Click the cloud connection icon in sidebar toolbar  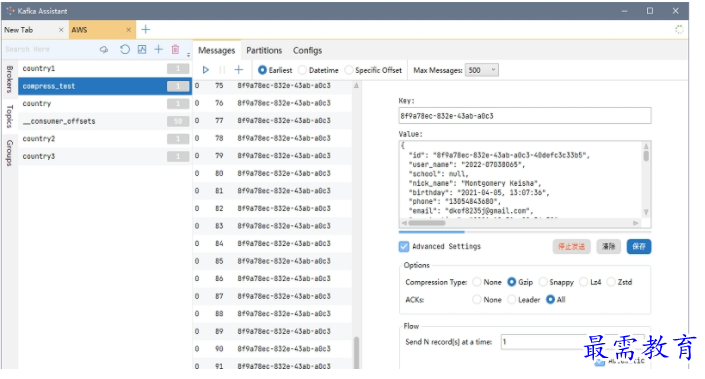[x=104, y=49]
